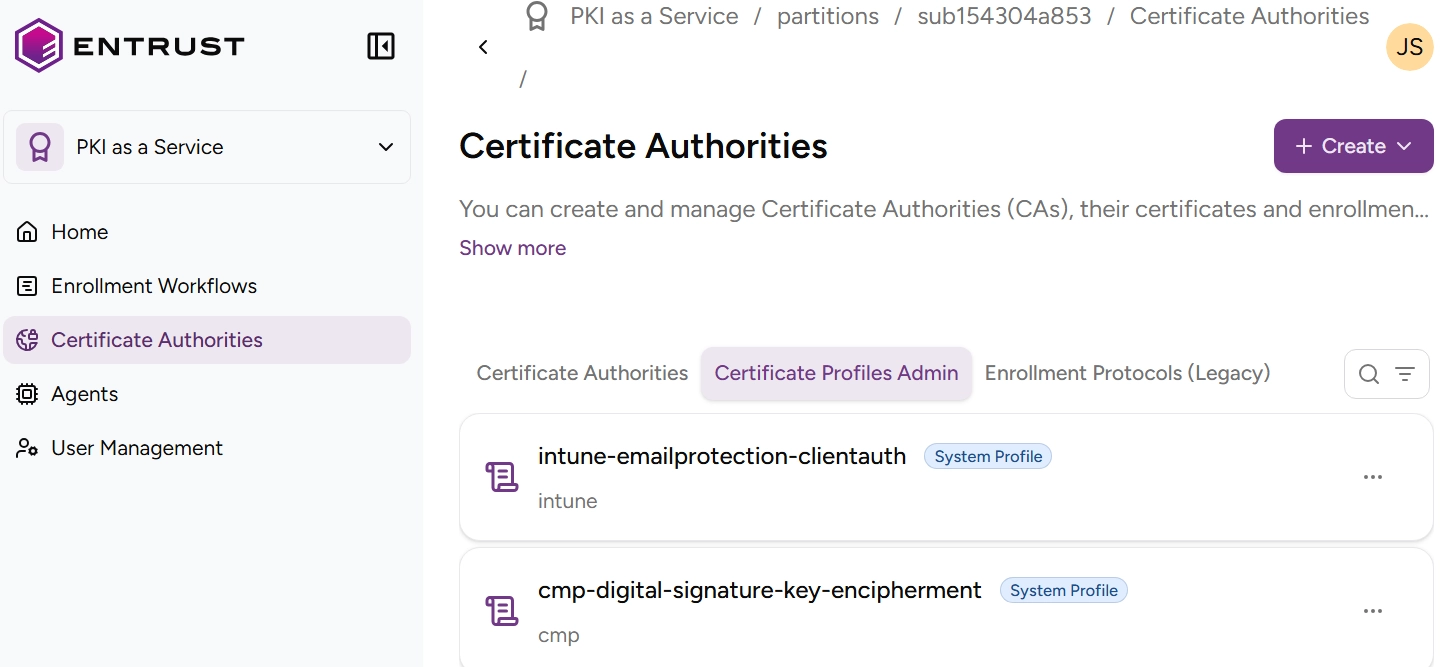This screenshot has height=667, width=1450.
Task: Expand description with Show more
Action: 512,248
